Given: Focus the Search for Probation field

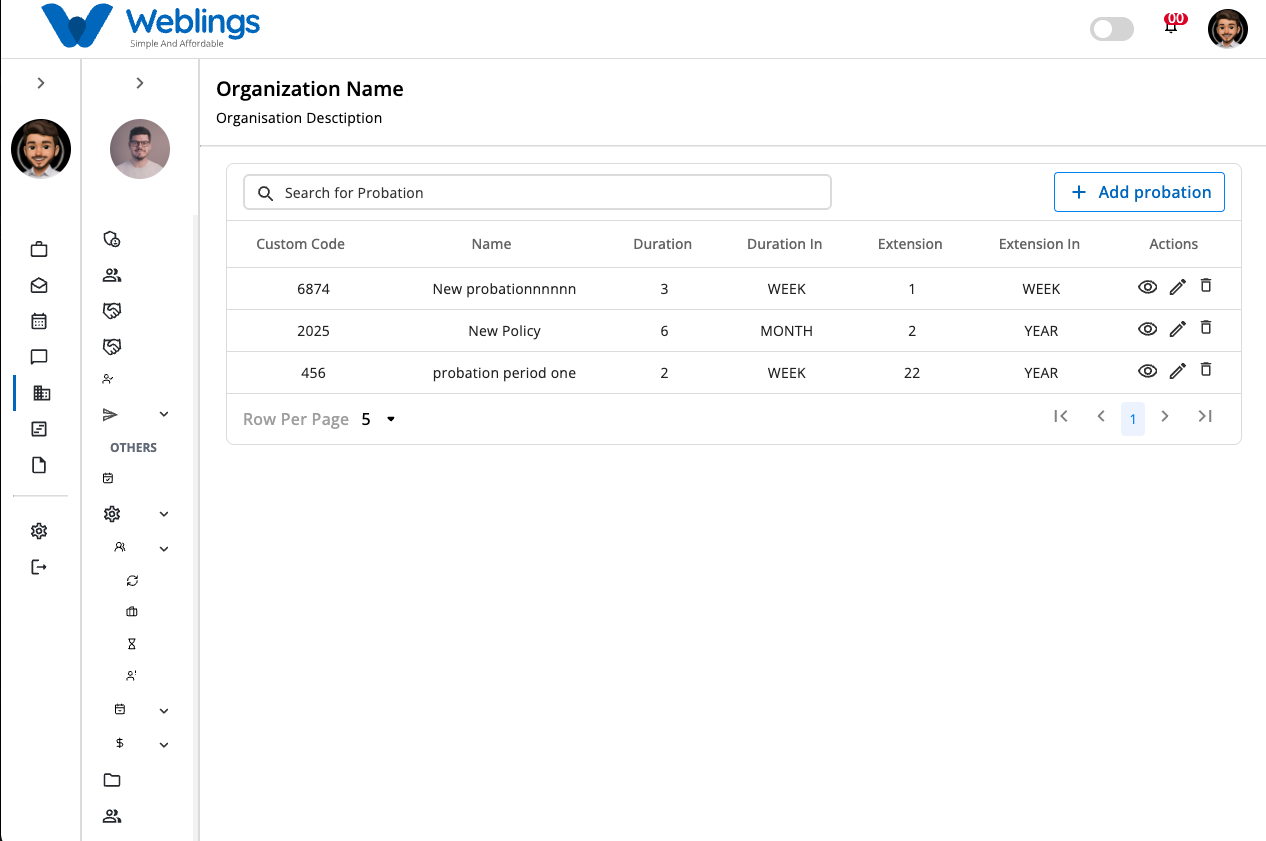Looking at the screenshot, I should (x=537, y=193).
